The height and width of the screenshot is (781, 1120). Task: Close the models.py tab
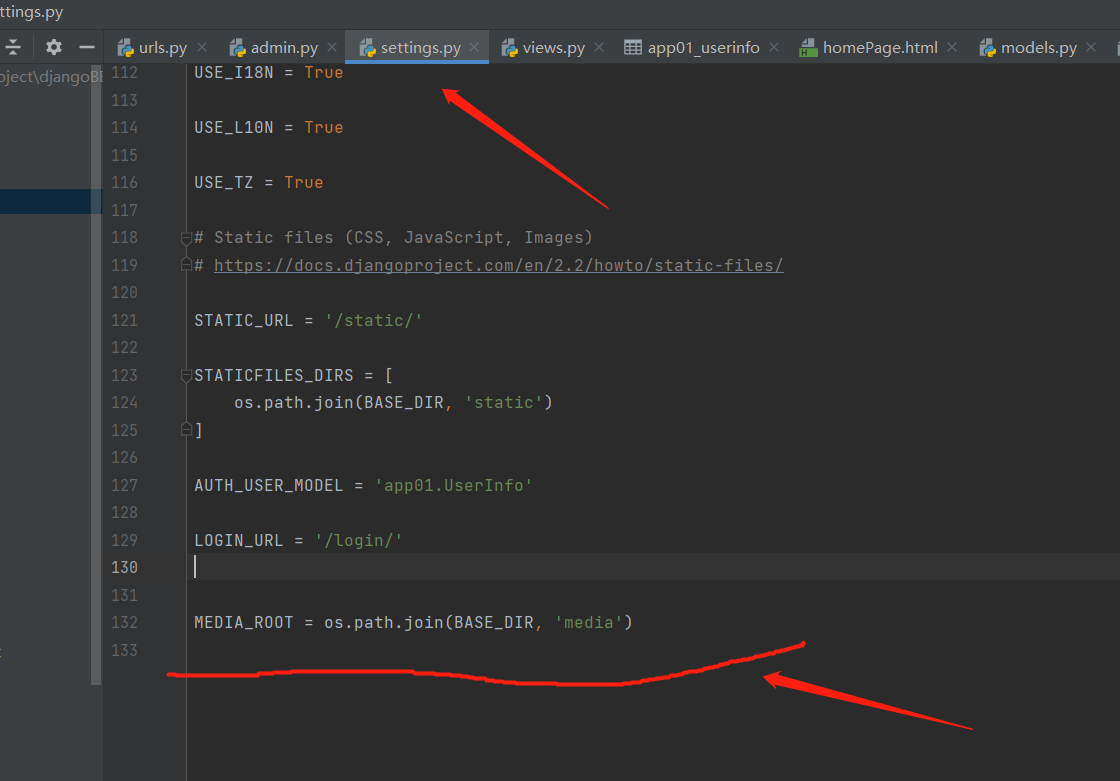point(1091,47)
